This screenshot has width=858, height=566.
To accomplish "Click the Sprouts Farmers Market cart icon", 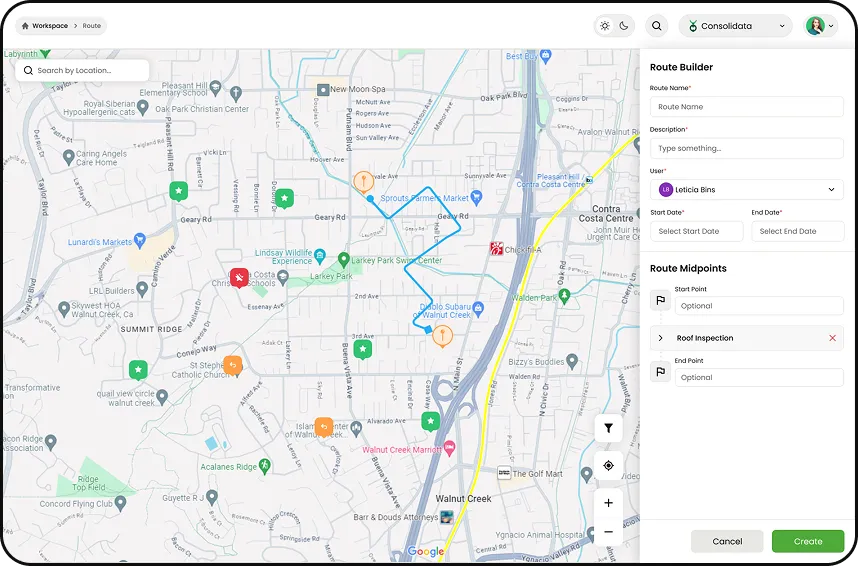I will click(x=476, y=197).
